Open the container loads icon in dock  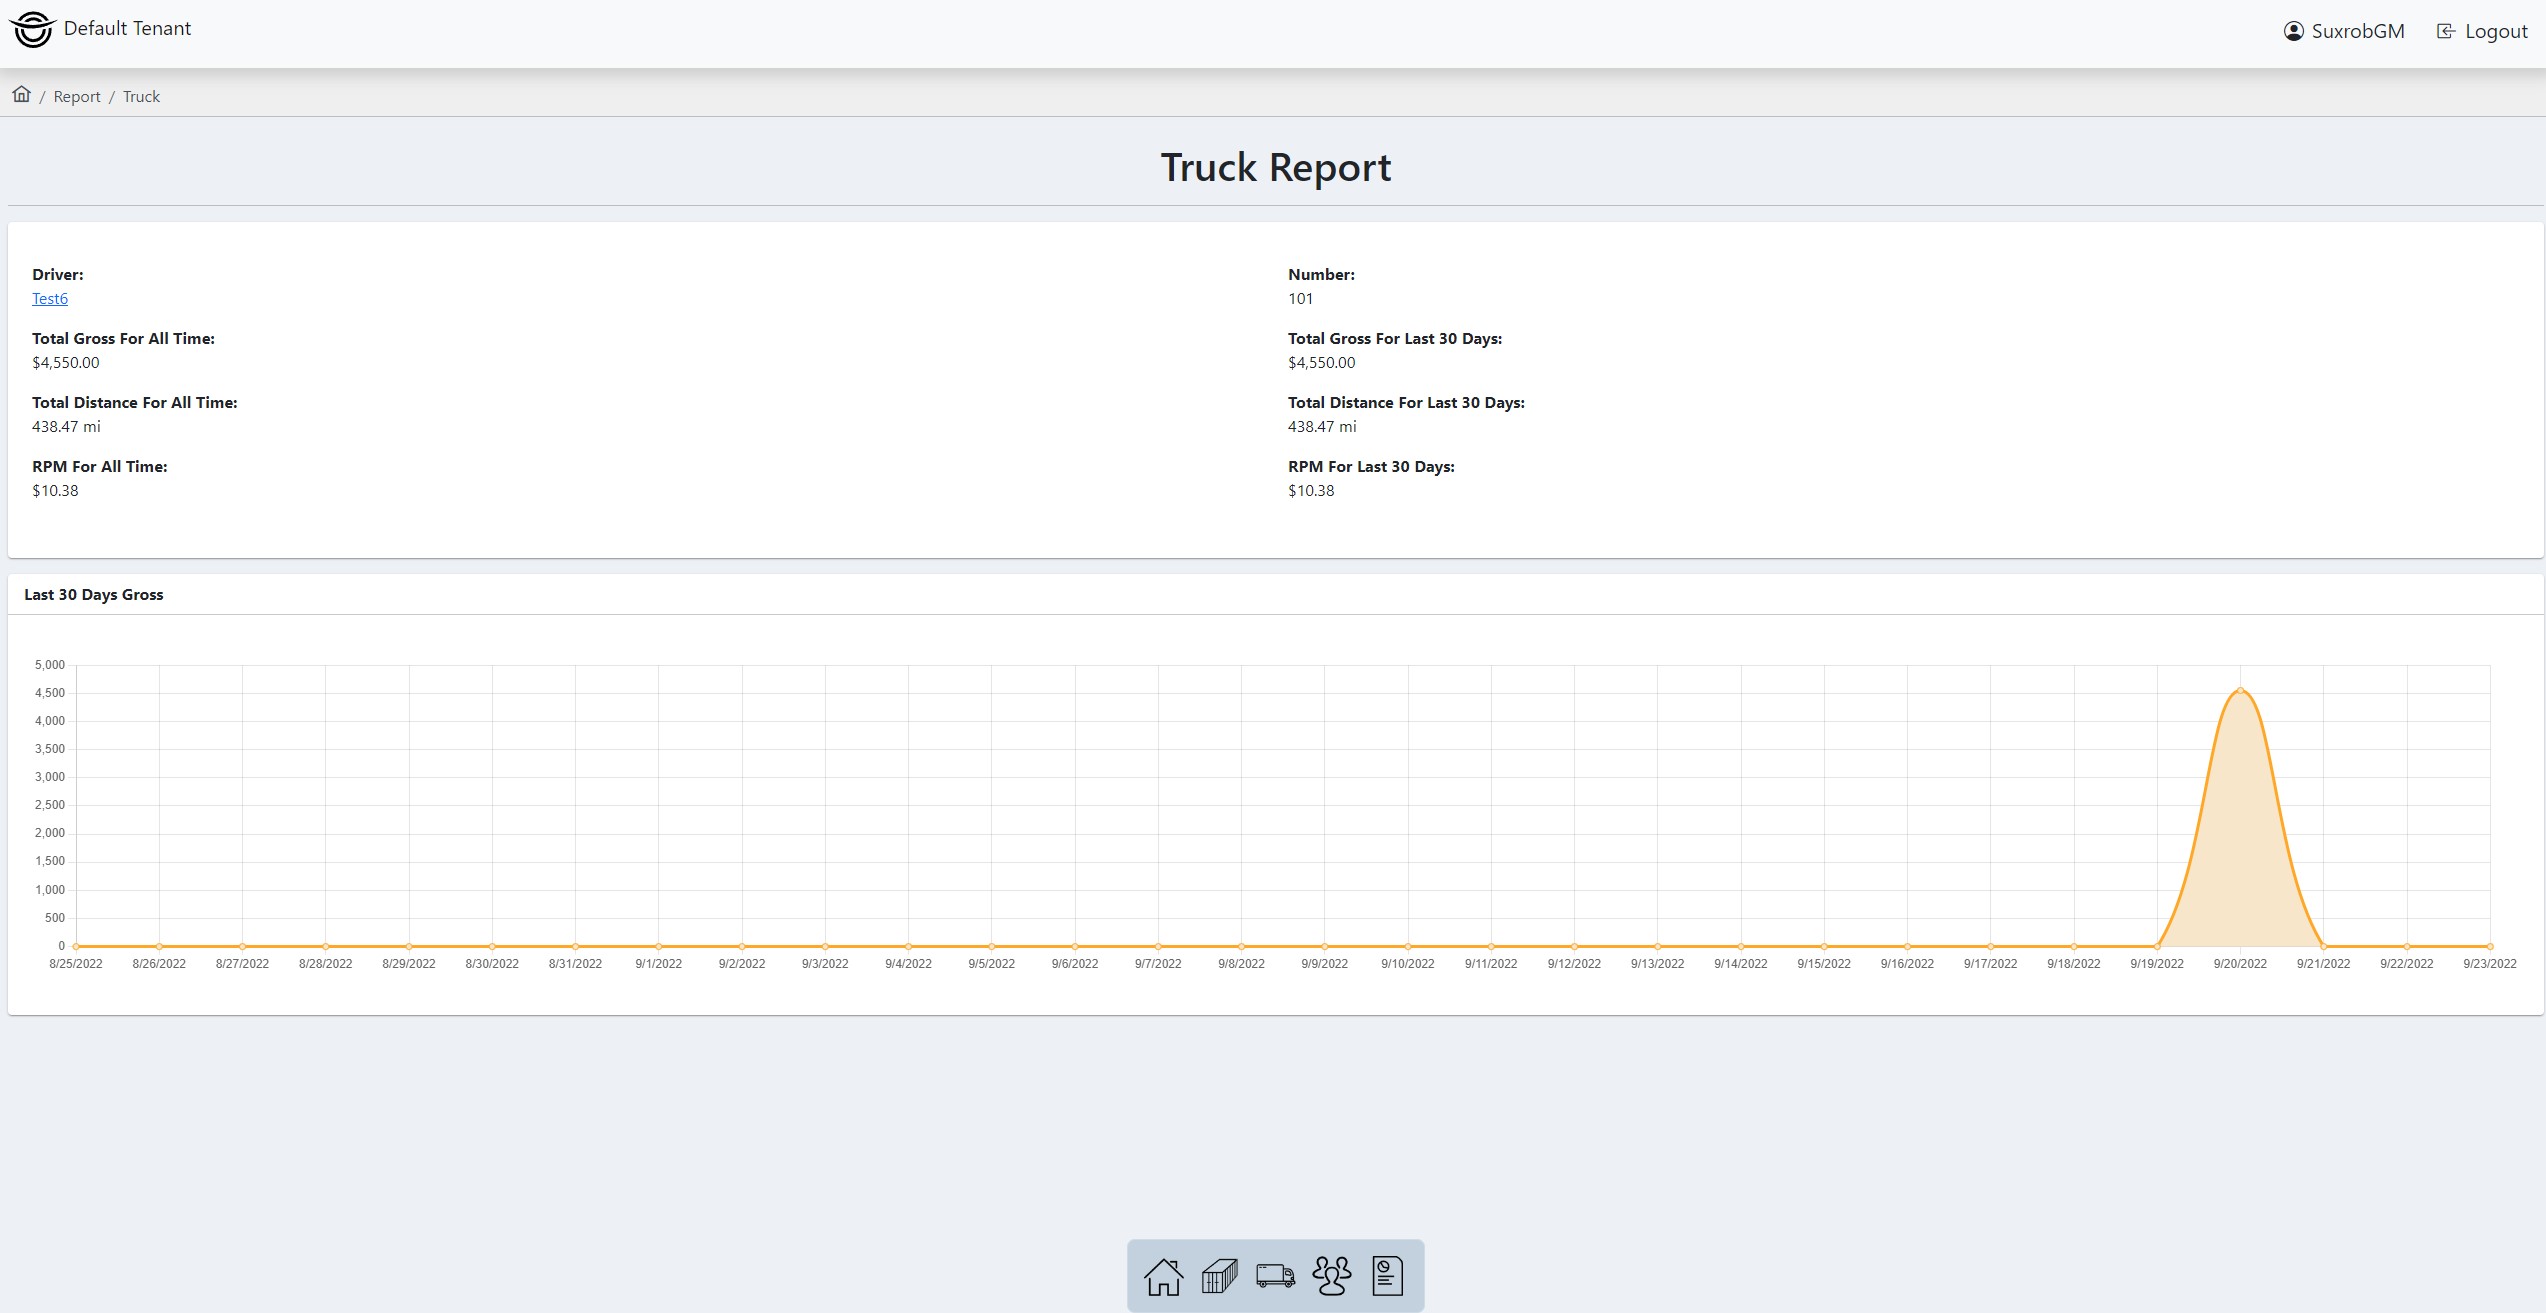coord(1219,1276)
